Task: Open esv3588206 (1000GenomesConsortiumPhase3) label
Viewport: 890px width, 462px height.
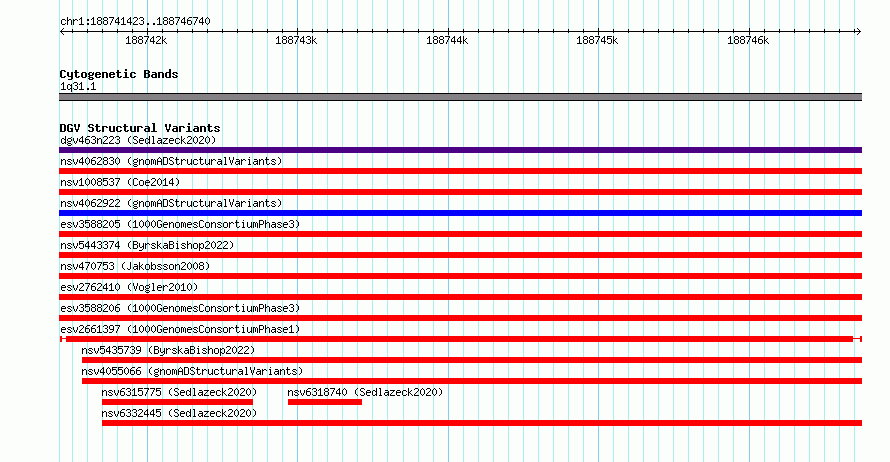Action: (x=180, y=308)
